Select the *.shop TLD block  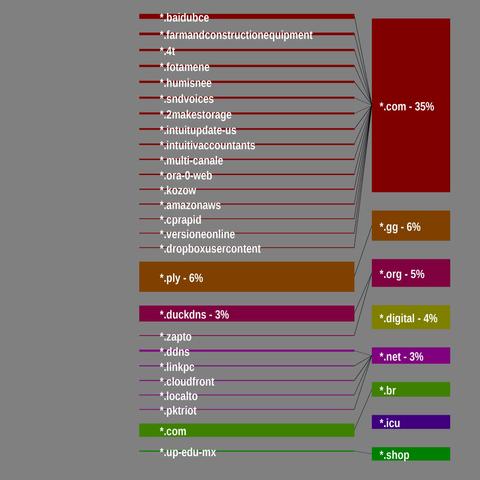pos(411,454)
